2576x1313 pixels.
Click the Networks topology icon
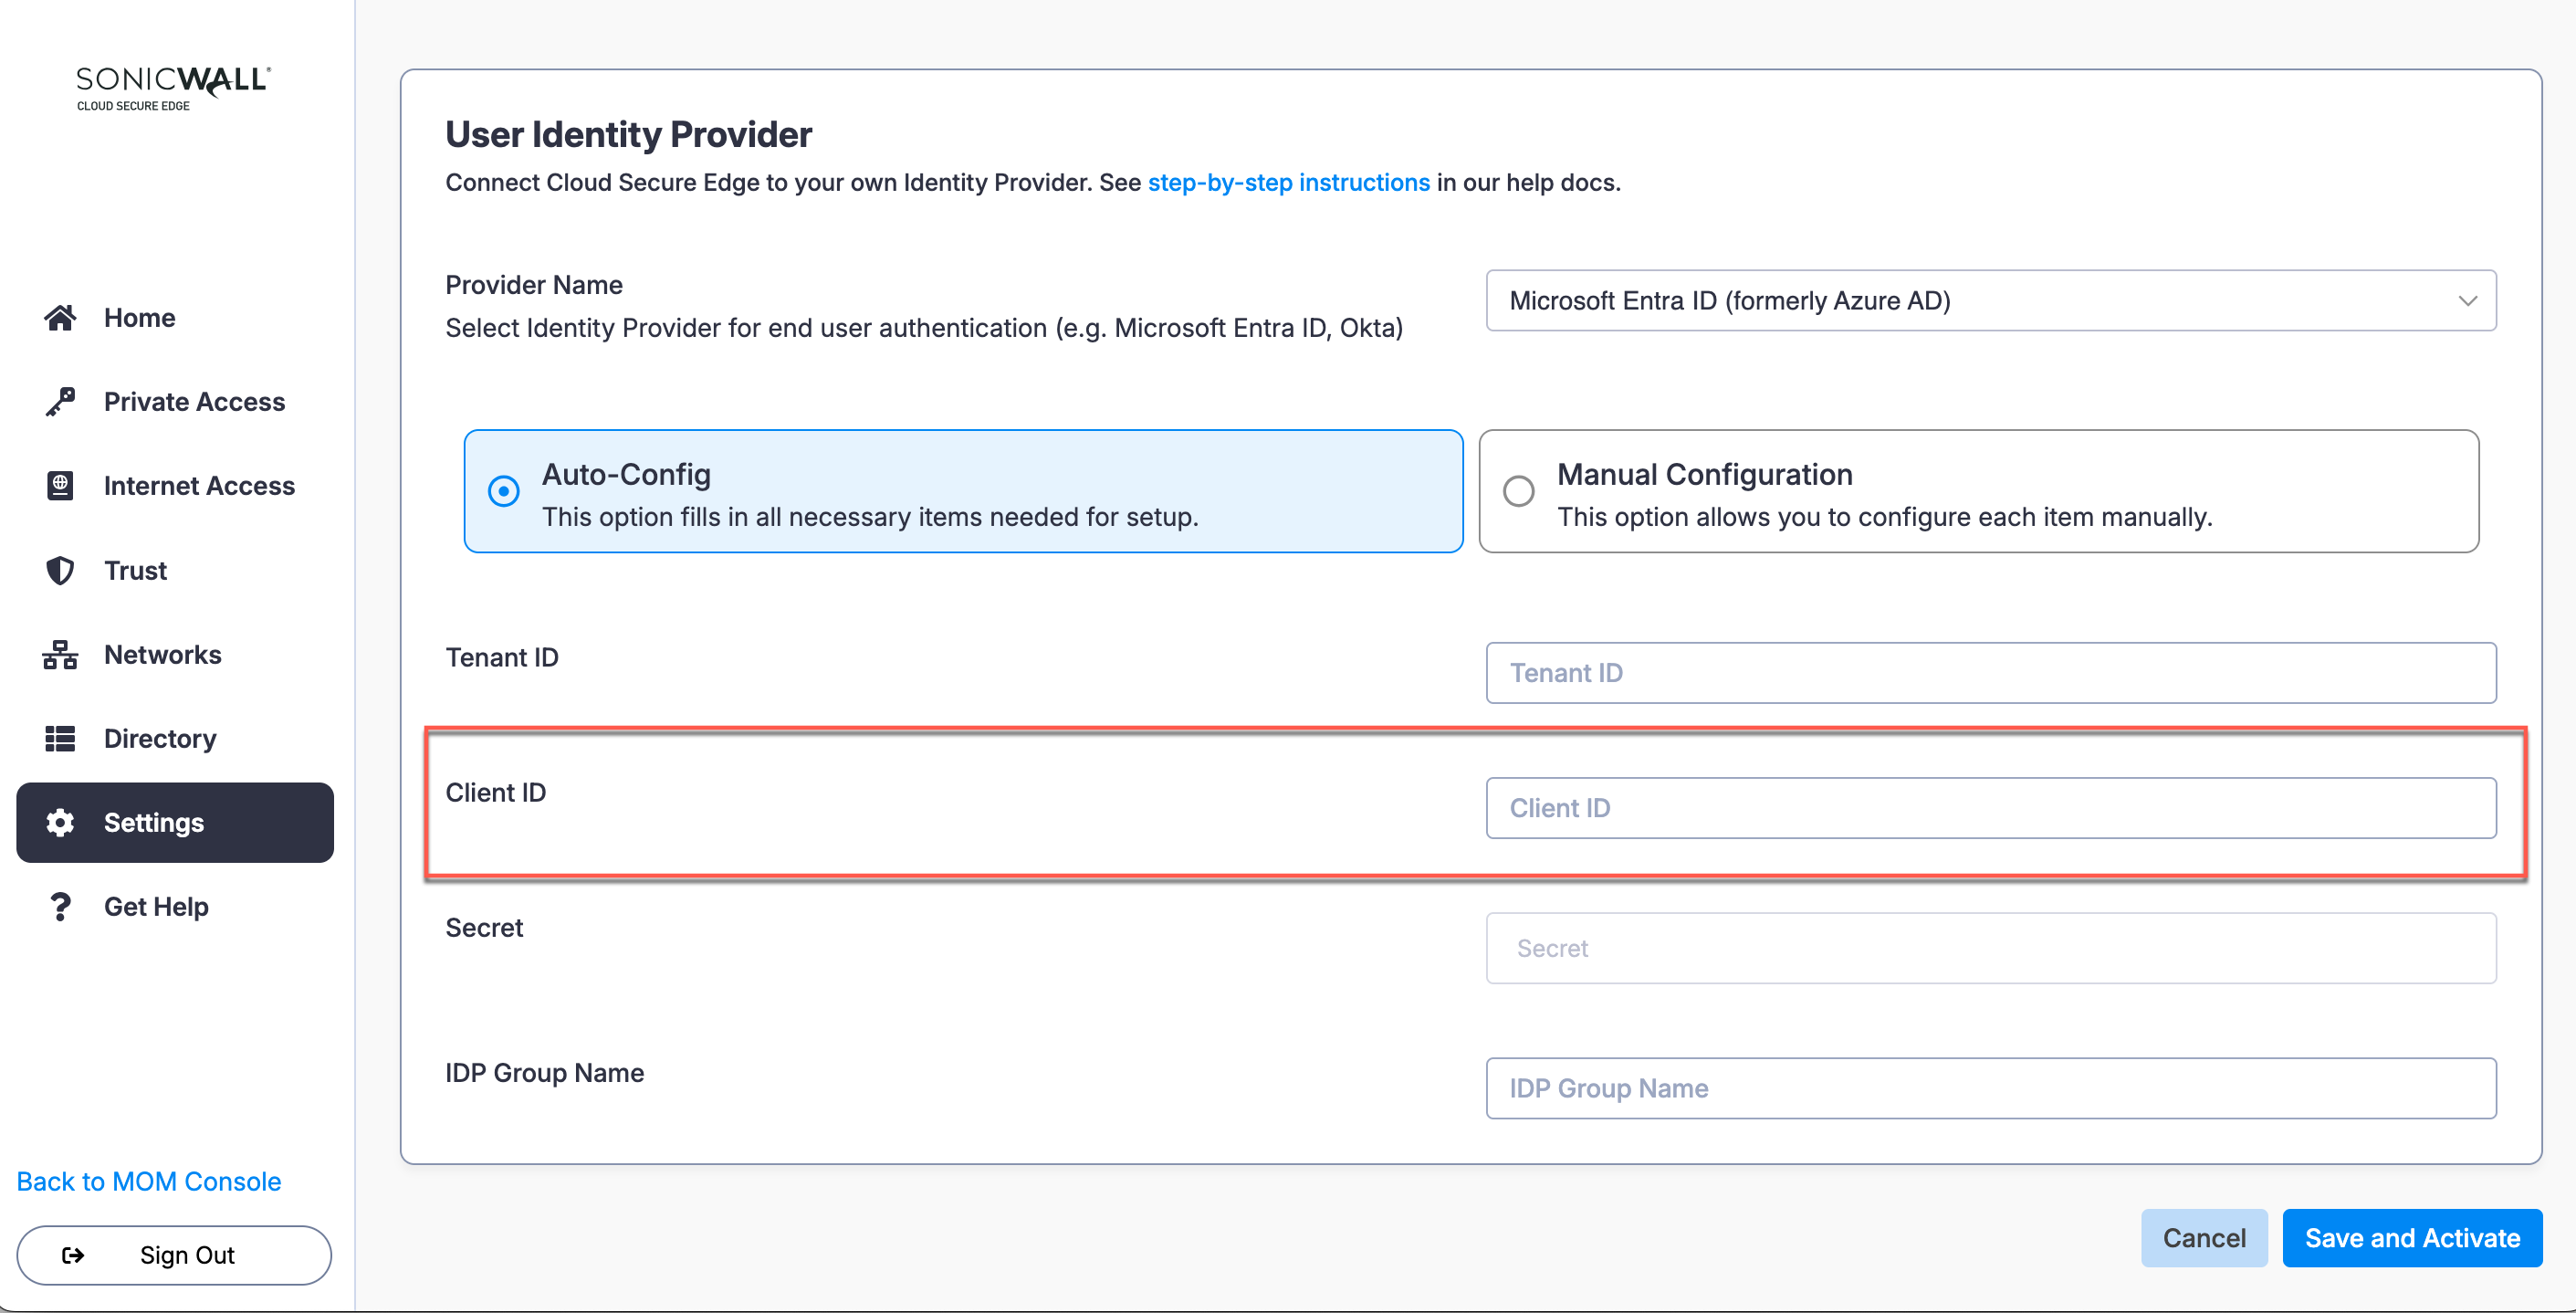60,655
